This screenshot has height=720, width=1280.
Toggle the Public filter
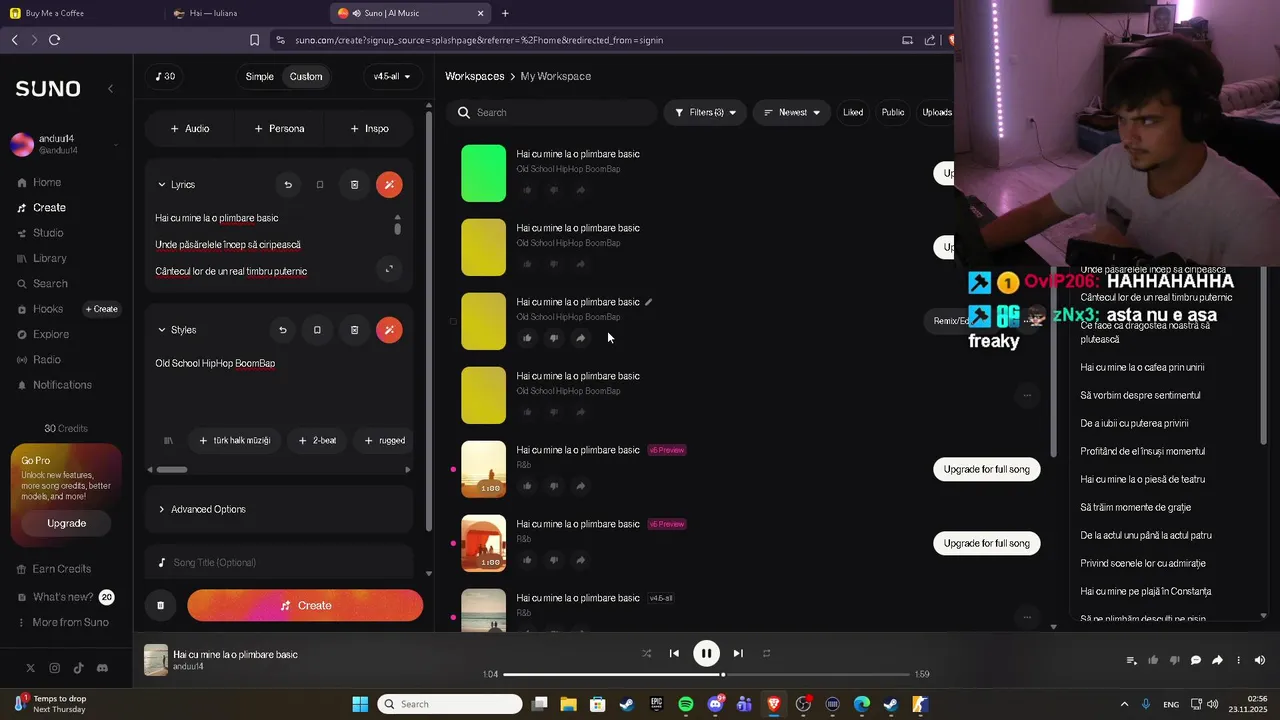point(893,113)
